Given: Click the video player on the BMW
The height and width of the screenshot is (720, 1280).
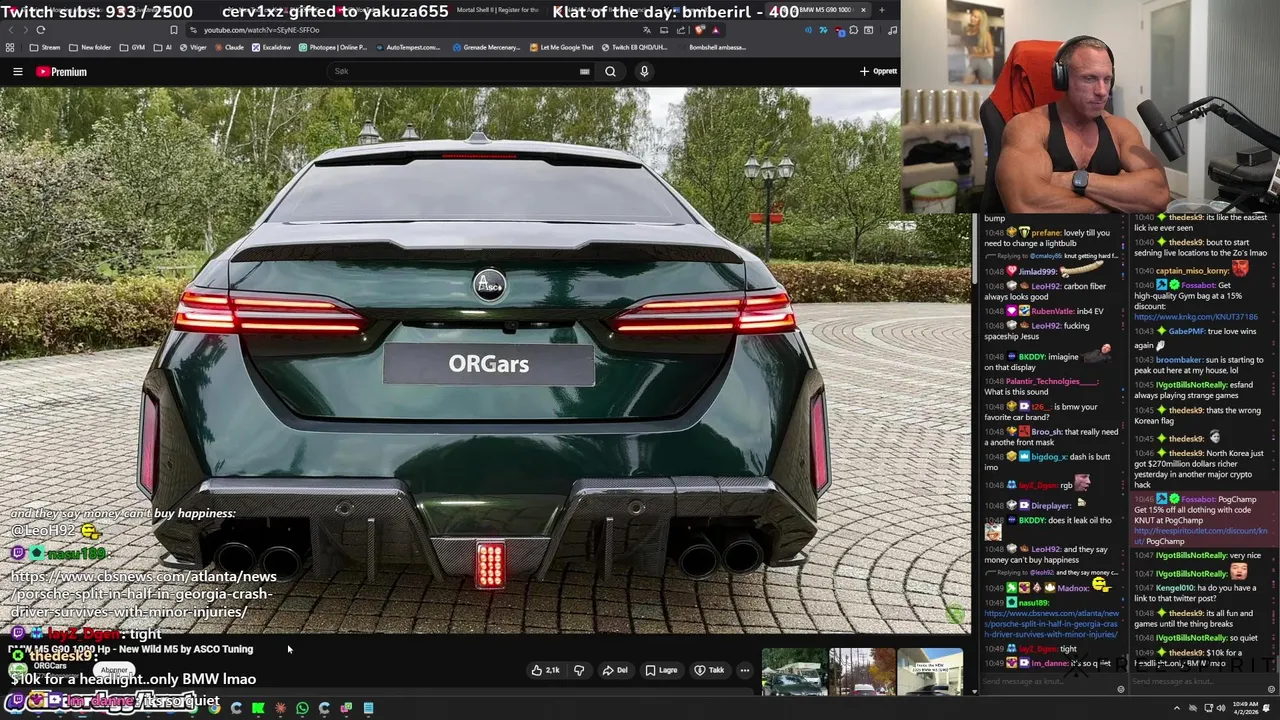Looking at the screenshot, I should (x=485, y=360).
